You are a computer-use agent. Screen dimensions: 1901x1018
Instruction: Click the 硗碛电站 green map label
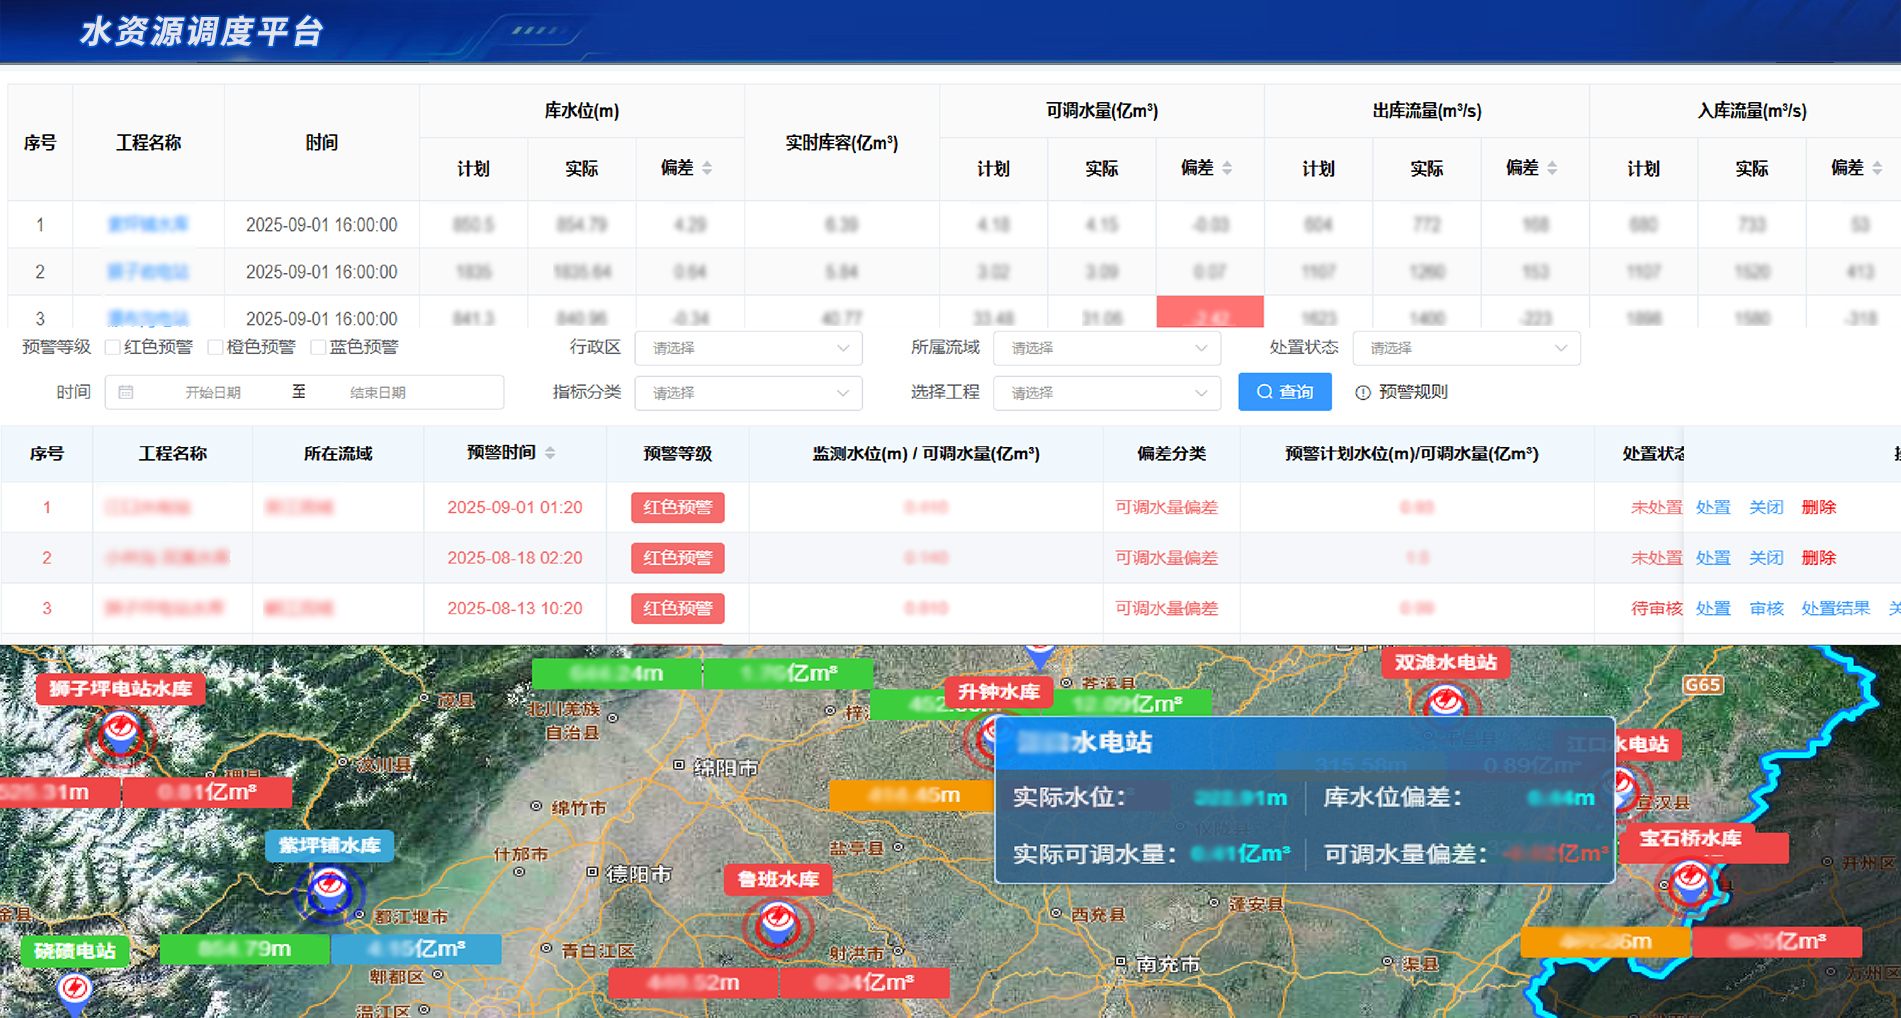(75, 951)
